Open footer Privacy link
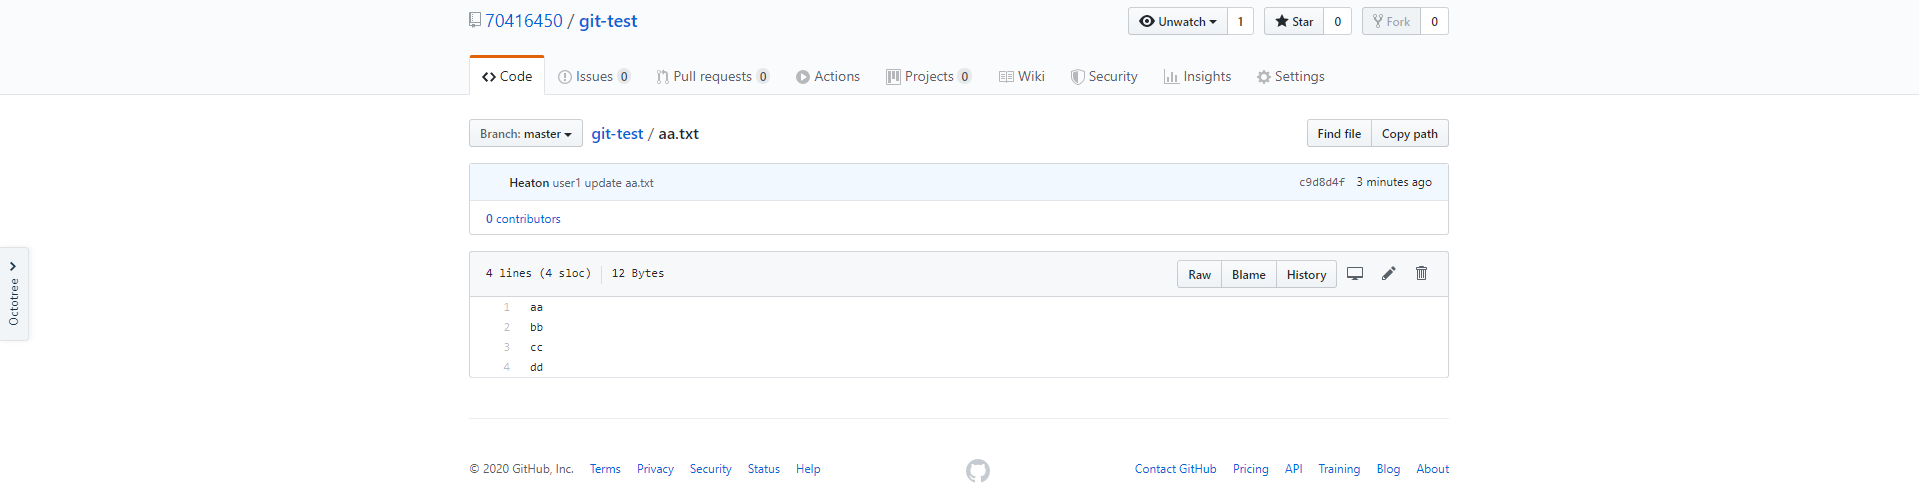Screen dimensions: 1919x484 pyautogui.click(x=655, y=469)
